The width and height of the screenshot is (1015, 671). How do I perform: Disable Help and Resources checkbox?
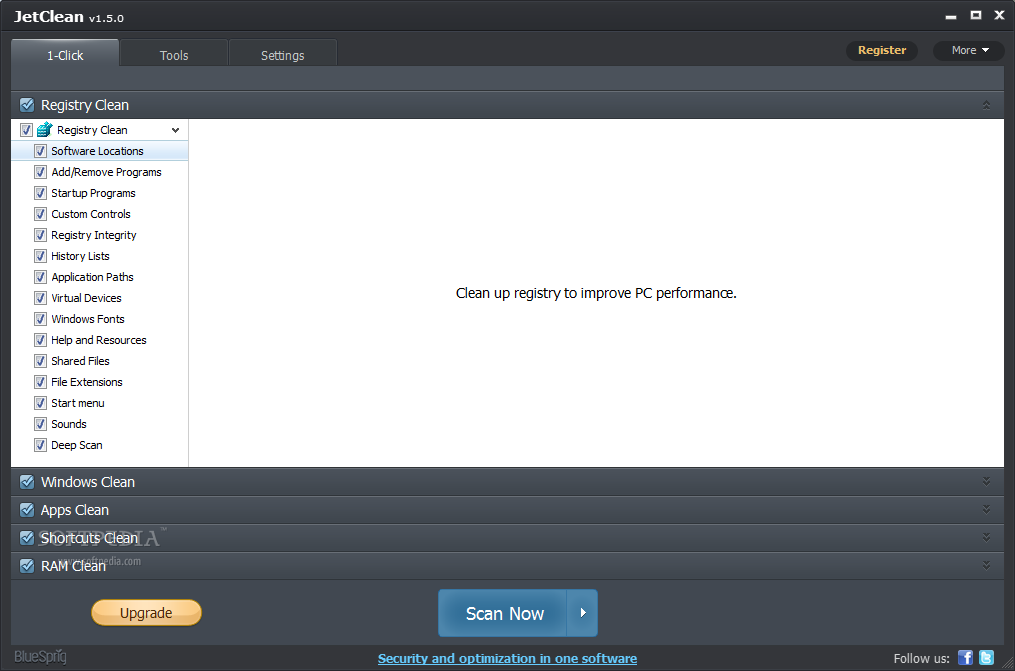(40, 340)
